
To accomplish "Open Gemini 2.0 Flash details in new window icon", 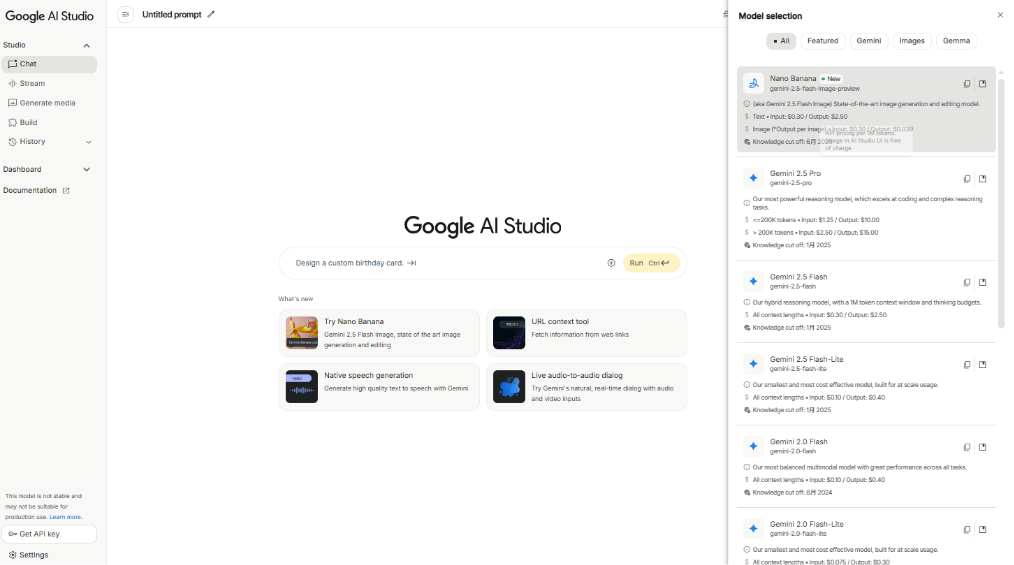I will pos(982,447).
